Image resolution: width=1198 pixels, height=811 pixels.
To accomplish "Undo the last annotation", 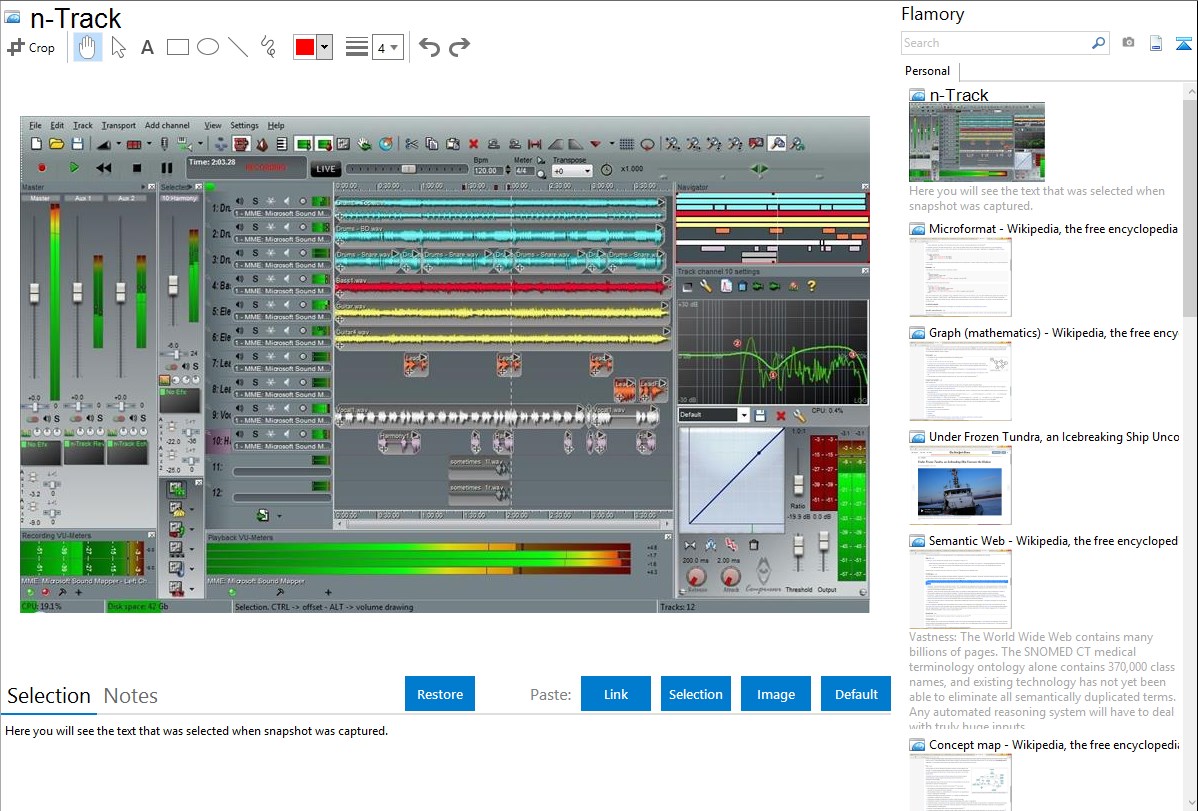I will (x=429, y=47).
